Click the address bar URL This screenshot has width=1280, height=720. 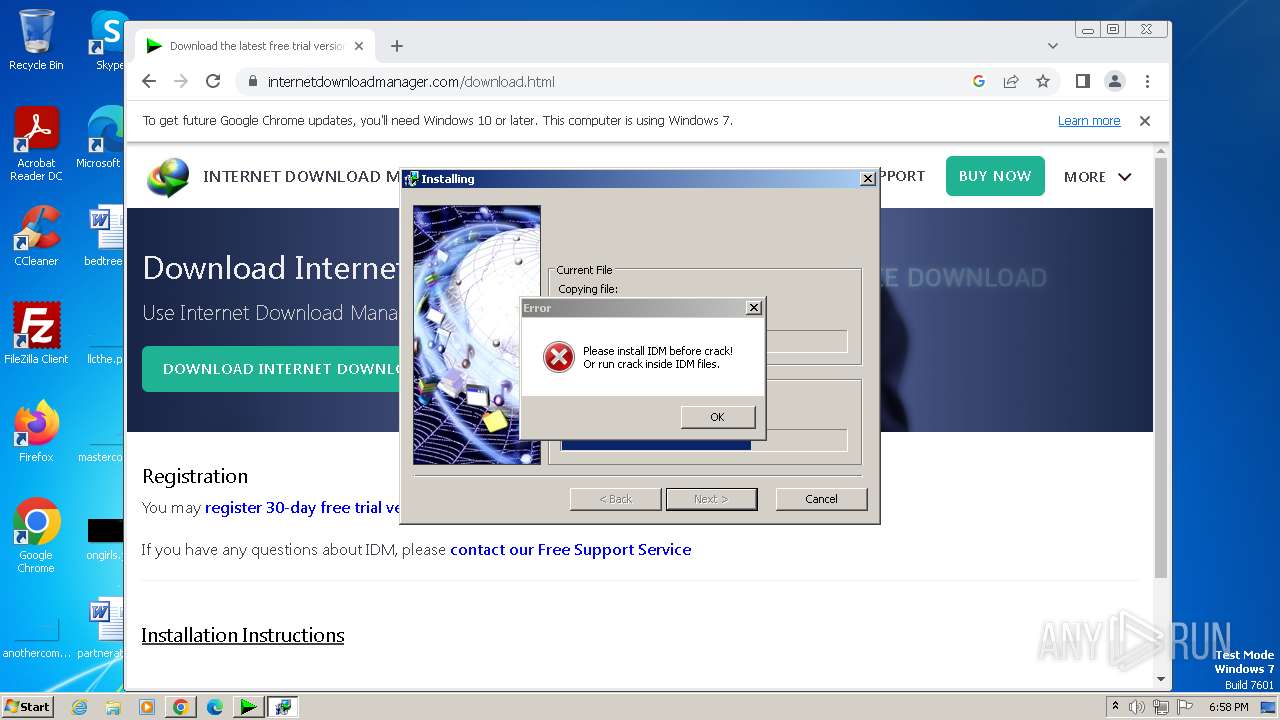[411, 82]
